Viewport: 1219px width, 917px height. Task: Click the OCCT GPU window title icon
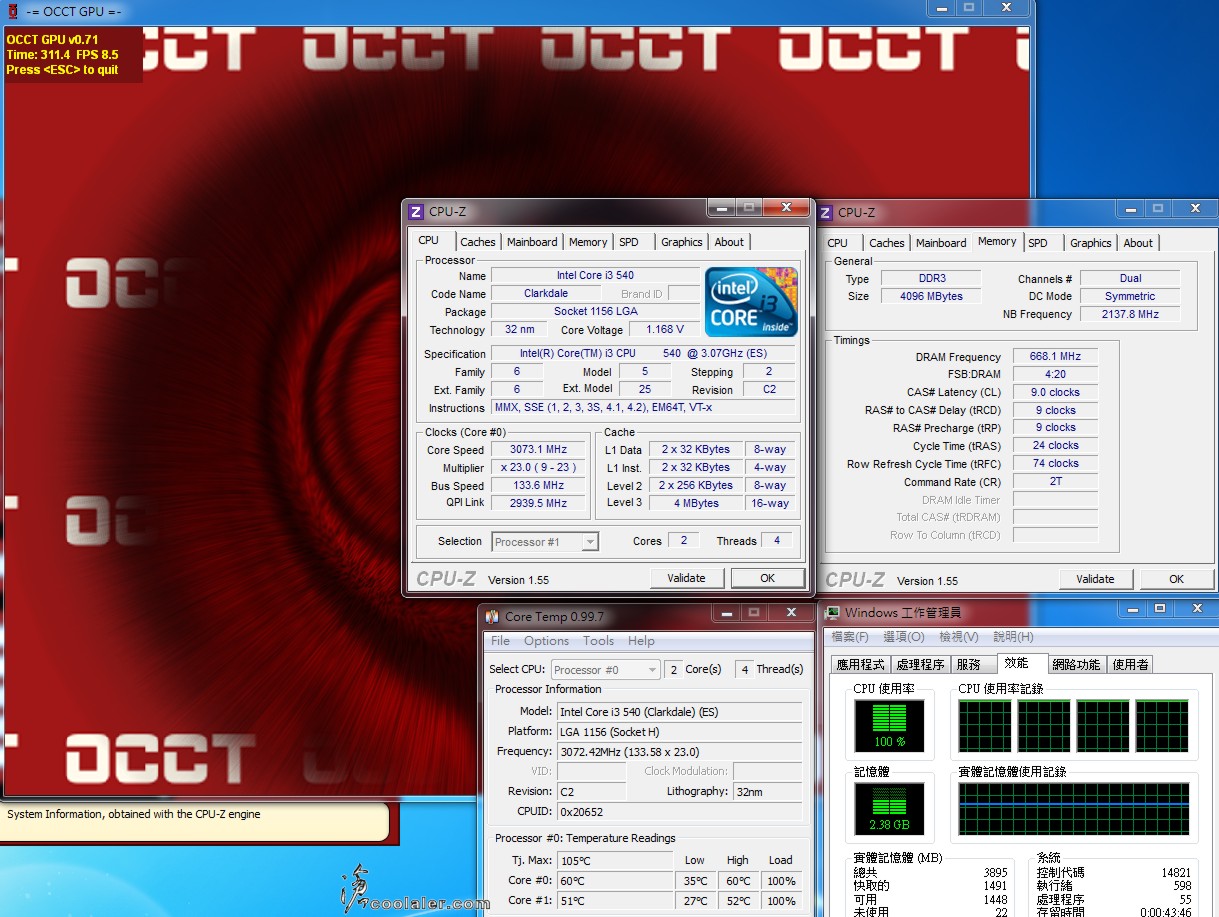(13, 11)
